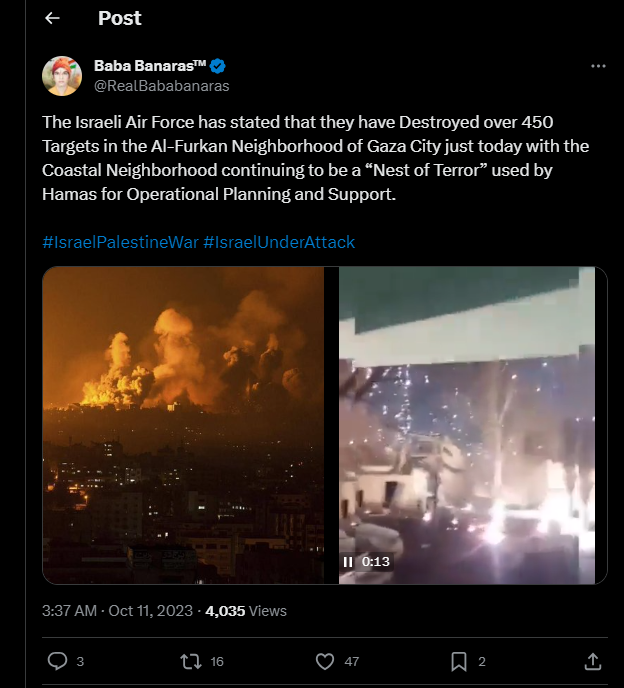Open the @RealBababanaras handle link
The image size is (624, 688).
click(161, 86)
